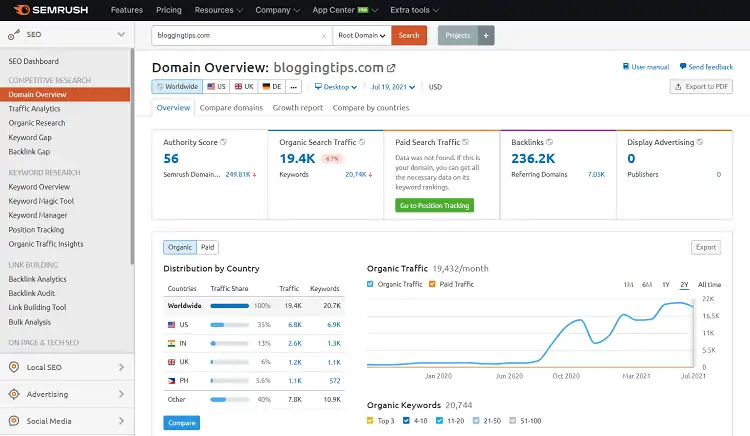Click the US flag icon in region filter
Viewport: 750px width, 436px height.
pos(211,87)
